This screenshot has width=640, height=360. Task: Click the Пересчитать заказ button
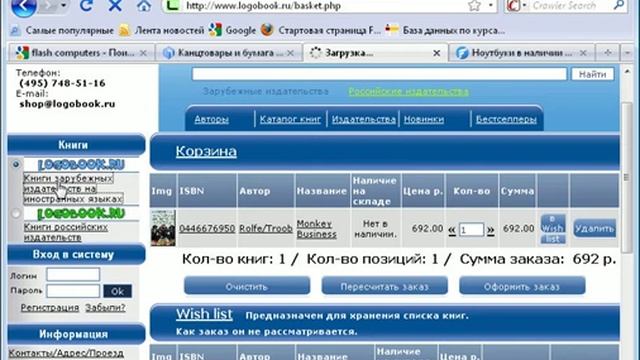(384, 286)
